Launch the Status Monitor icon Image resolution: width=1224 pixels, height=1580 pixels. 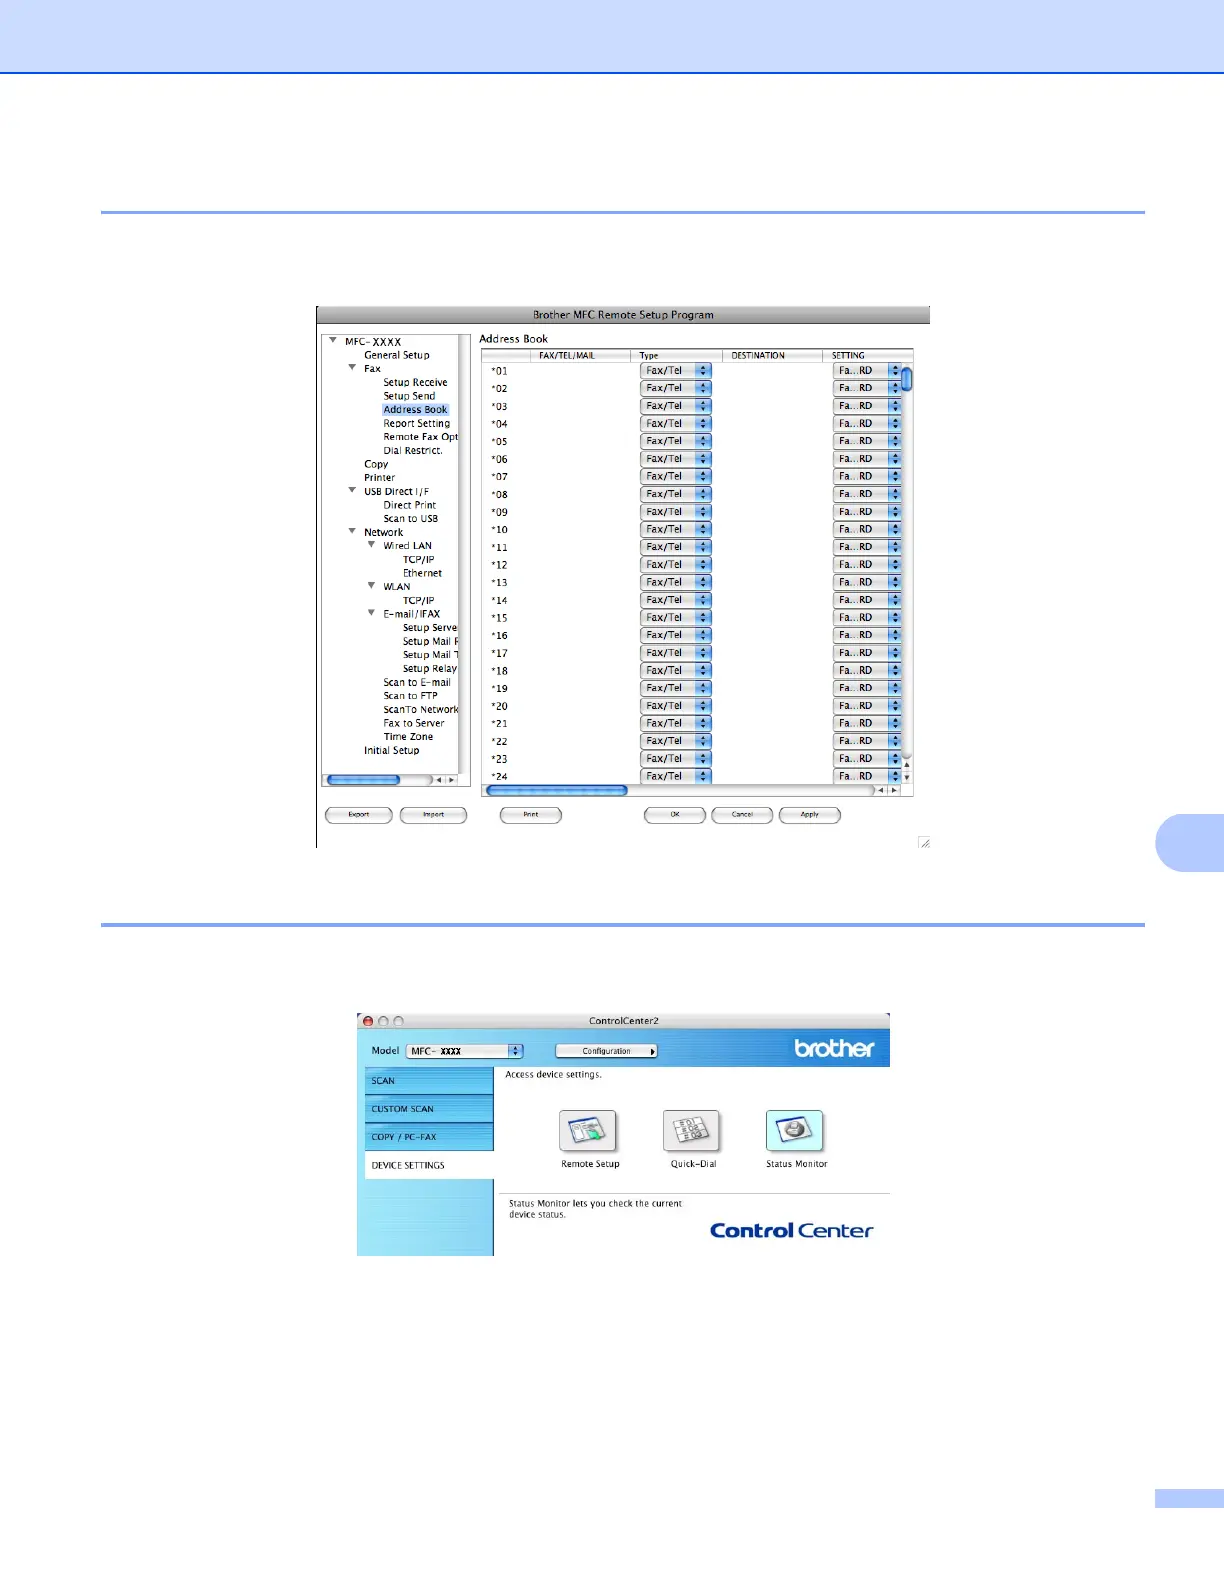click(795, 1131)
